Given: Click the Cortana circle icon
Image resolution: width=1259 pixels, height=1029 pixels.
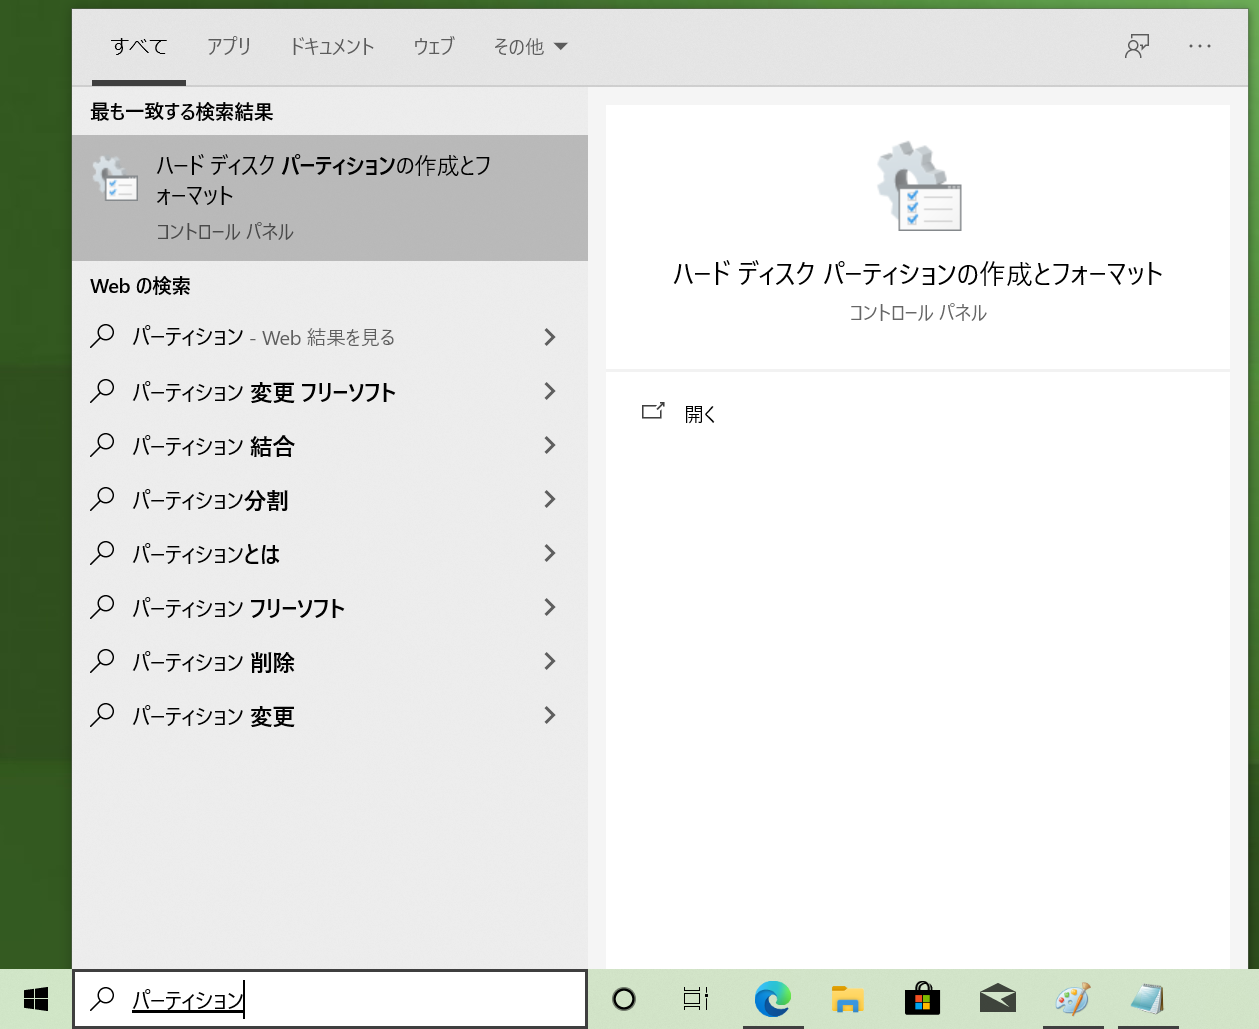Looking at the screenshot, I should click(624, 998).
